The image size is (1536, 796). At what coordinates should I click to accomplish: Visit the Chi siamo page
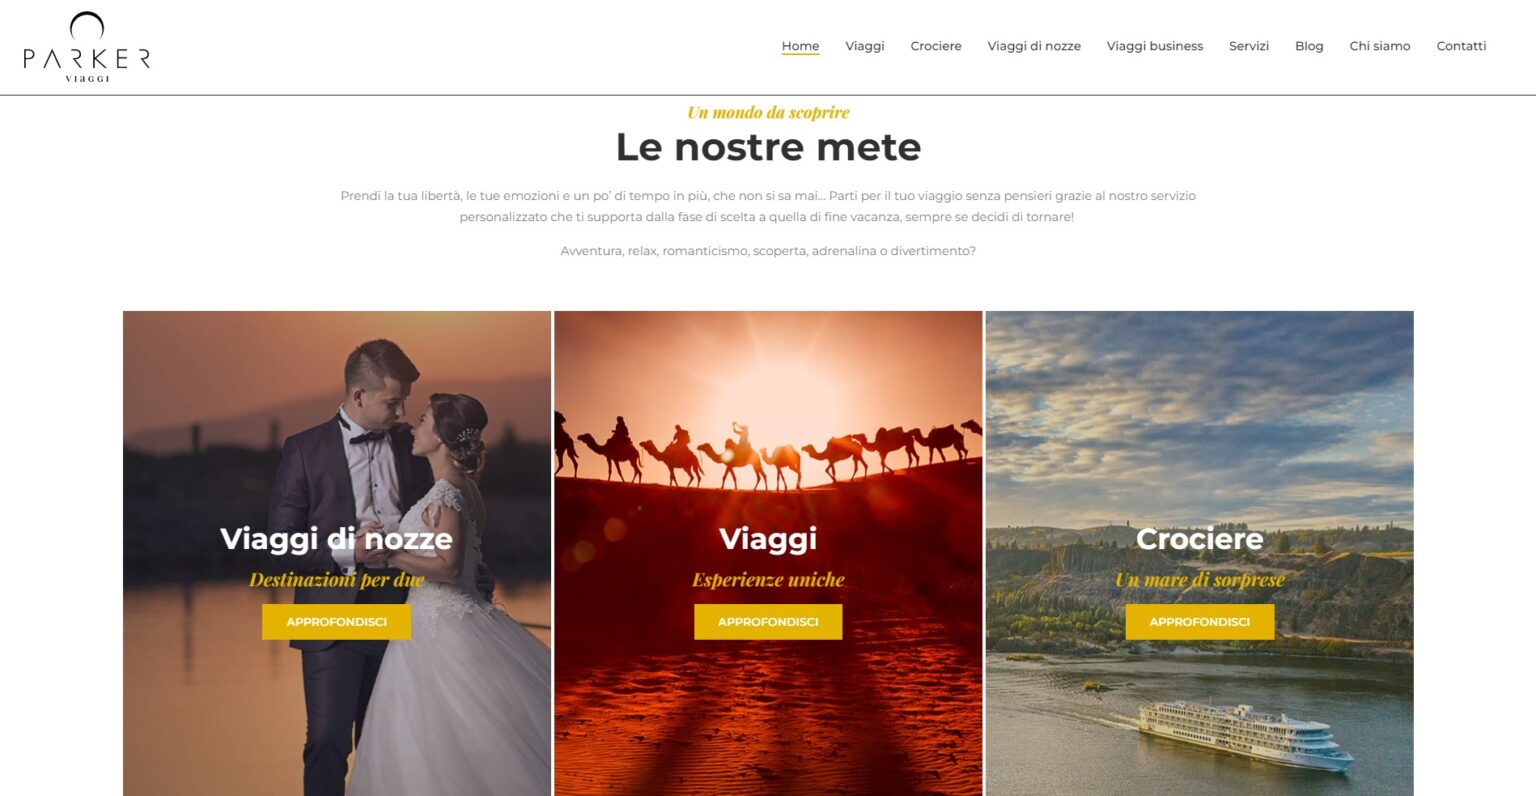pyautogui.click(x=1380, y=46)
